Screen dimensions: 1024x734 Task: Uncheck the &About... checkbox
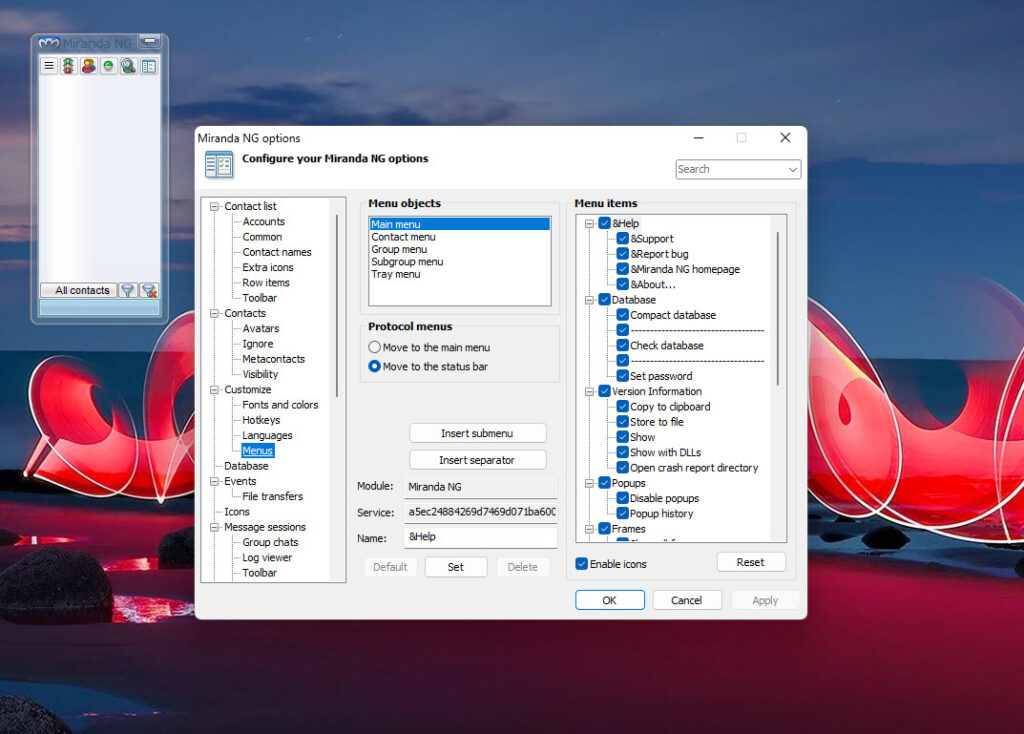click(623, 284)
